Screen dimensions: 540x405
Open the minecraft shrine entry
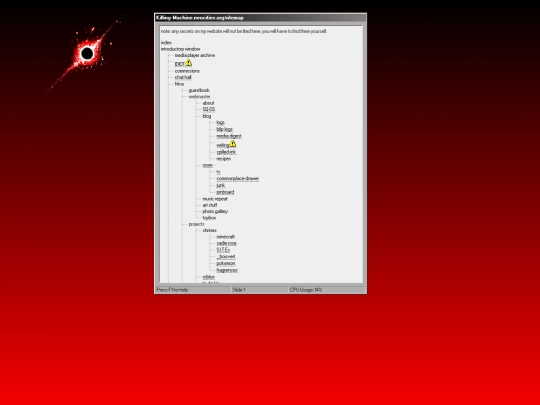coord(226,237)
